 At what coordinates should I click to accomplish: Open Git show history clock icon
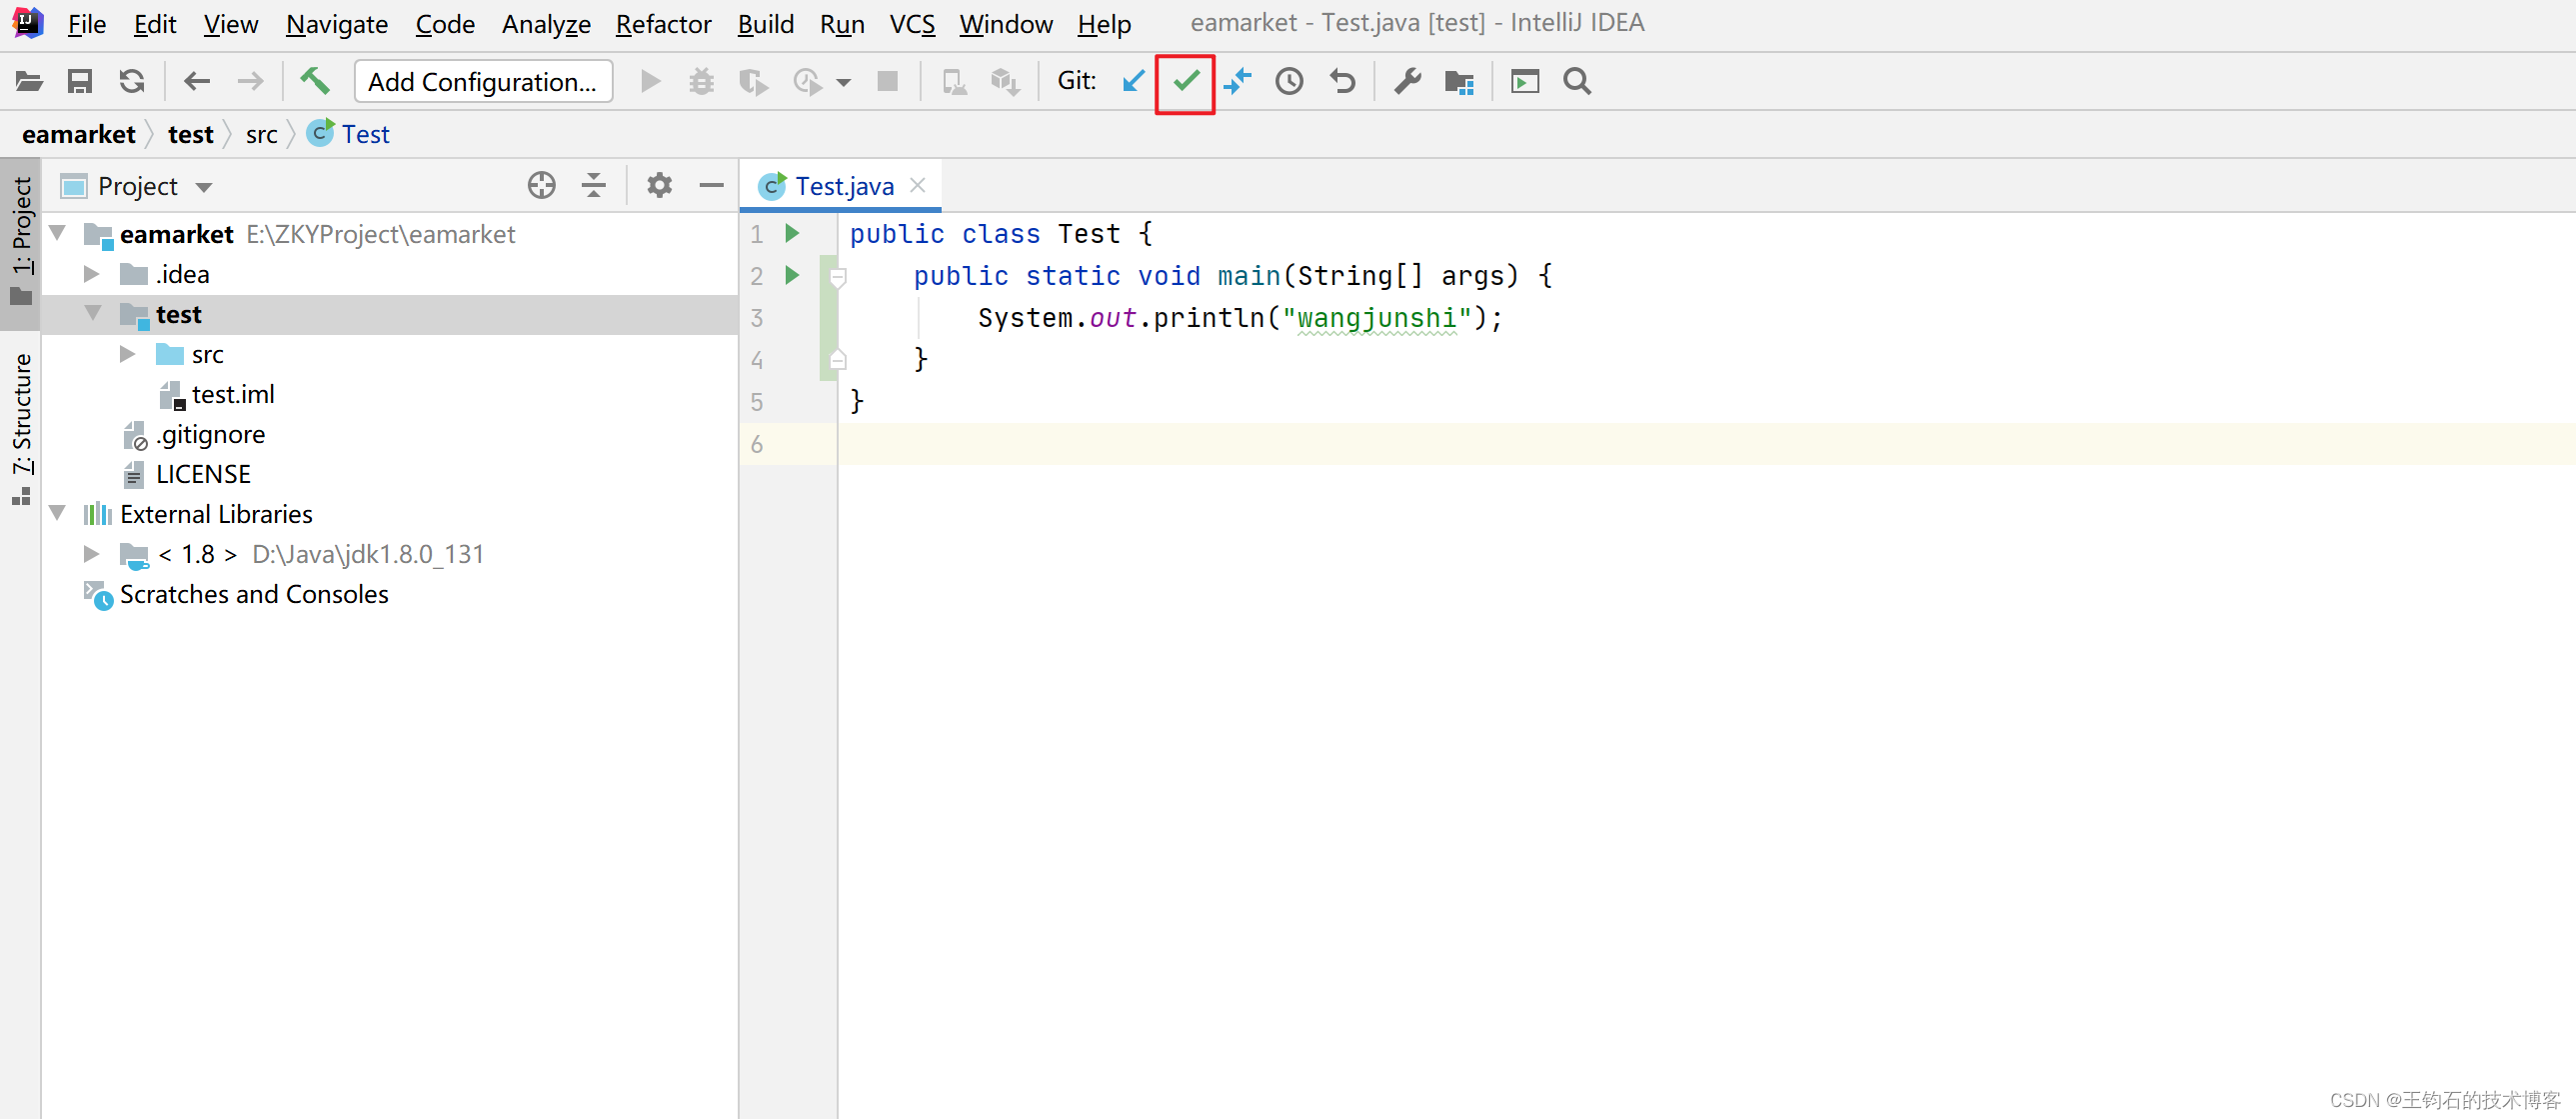(x=1289, y=82)
